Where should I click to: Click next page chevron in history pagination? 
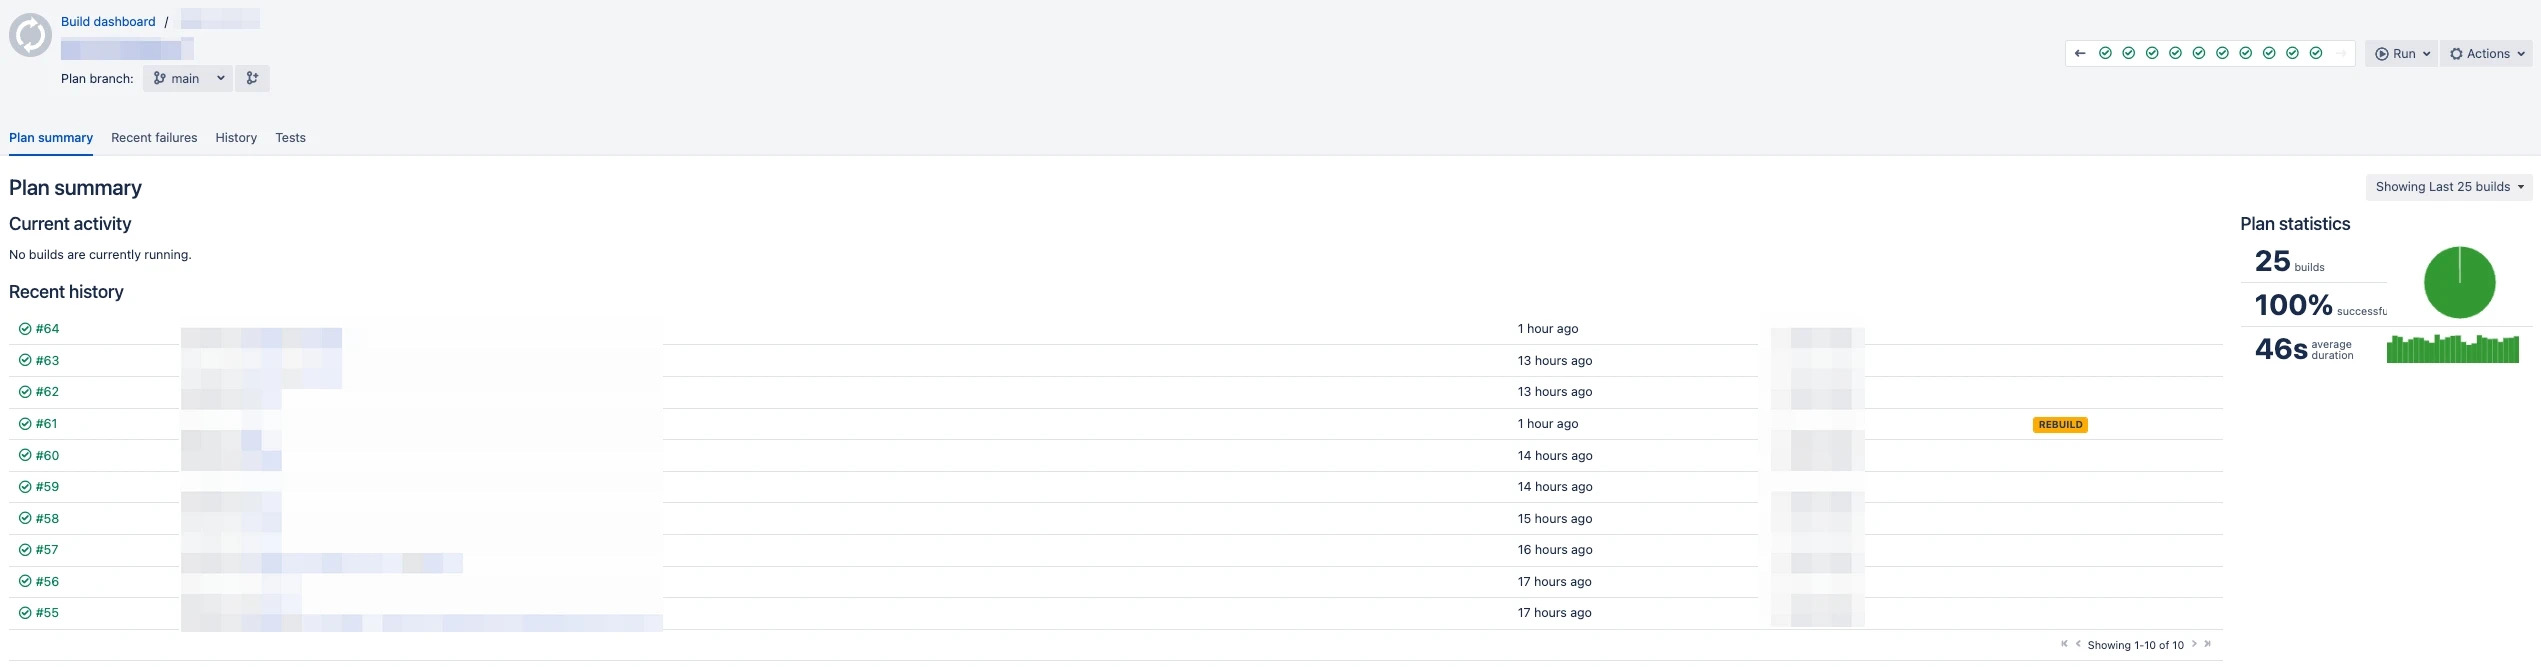pyautogui.click(x=2194, y=644)
